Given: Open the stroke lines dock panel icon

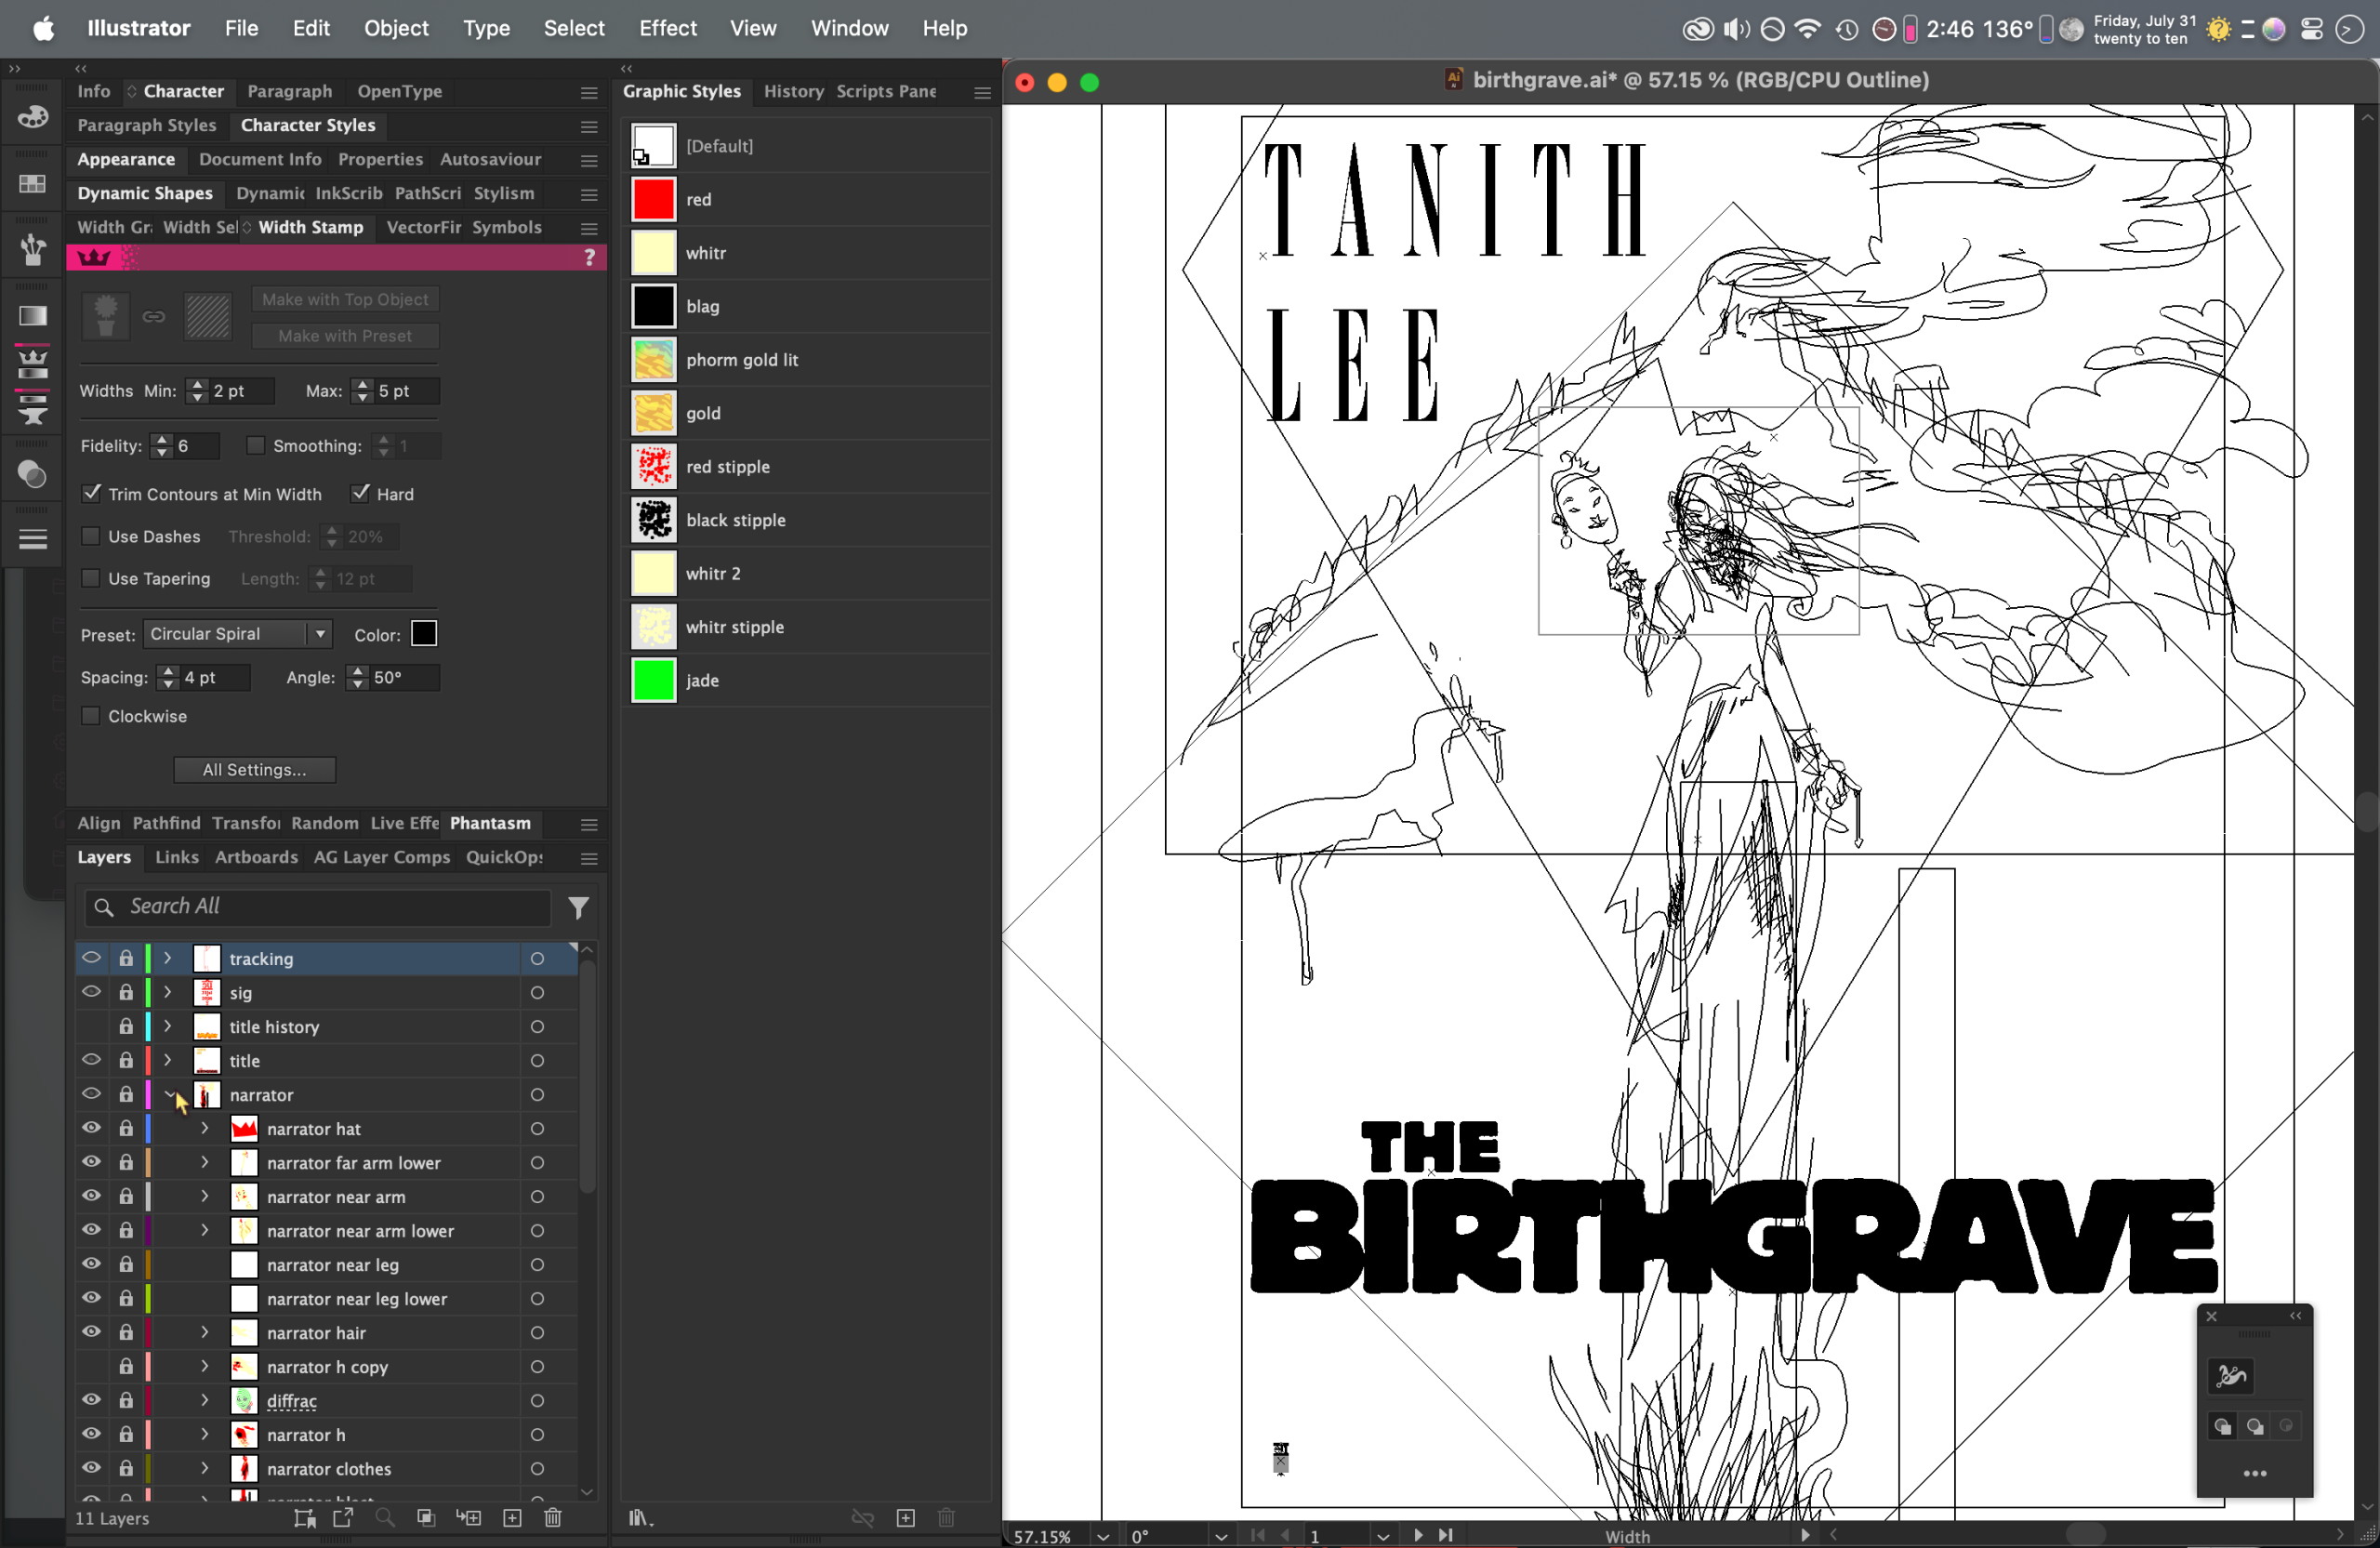Looking at the screenshot, I should coord(32,539).
